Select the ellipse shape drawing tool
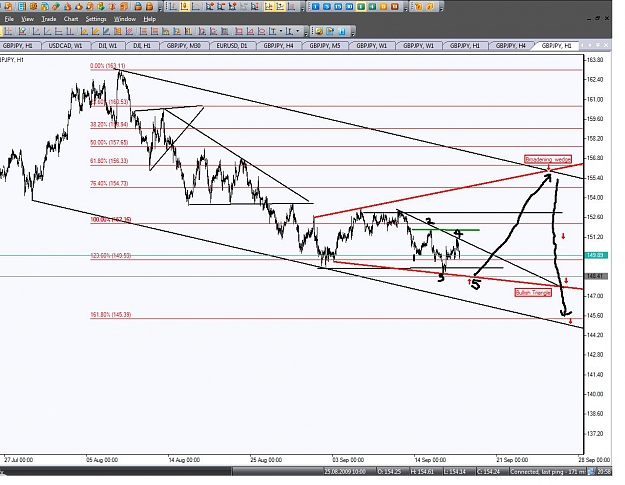Screen dimensions: 625x485 tap(261, 31)
